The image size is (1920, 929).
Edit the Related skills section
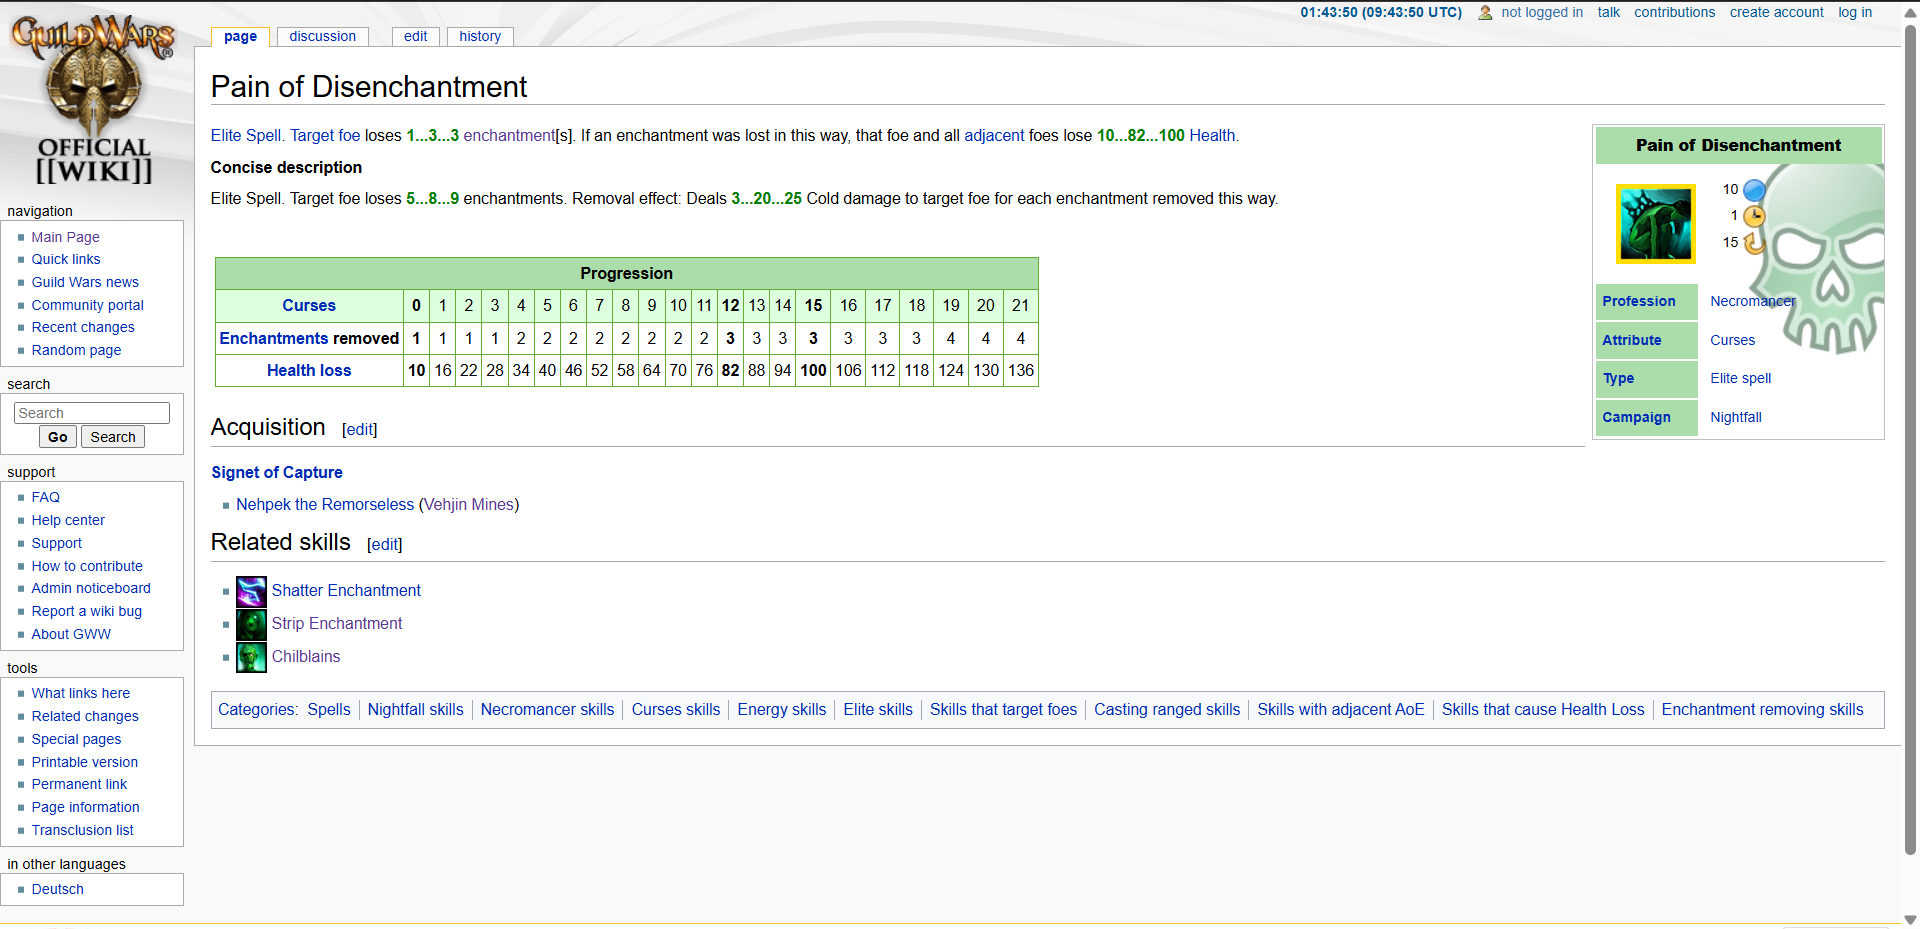click(x=385, y=544)
